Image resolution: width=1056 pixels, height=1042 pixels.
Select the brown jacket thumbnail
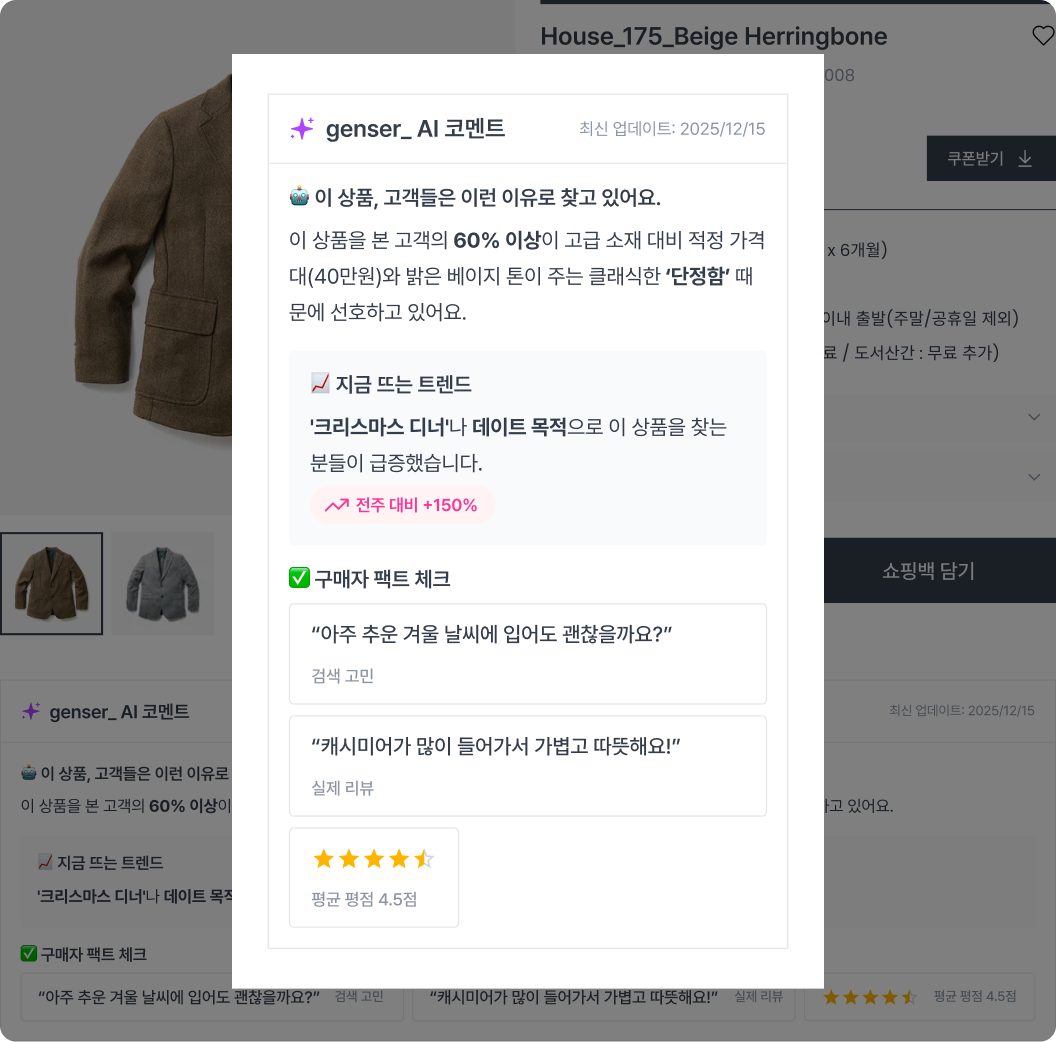click(52, 583)
